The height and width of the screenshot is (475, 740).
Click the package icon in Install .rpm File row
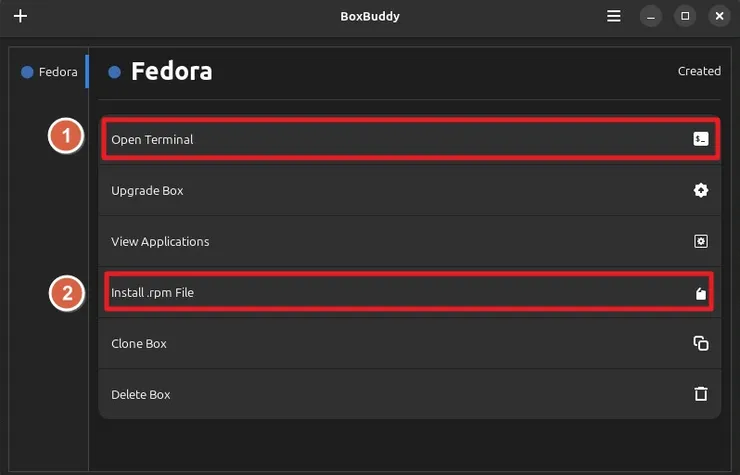coord(701,293)
